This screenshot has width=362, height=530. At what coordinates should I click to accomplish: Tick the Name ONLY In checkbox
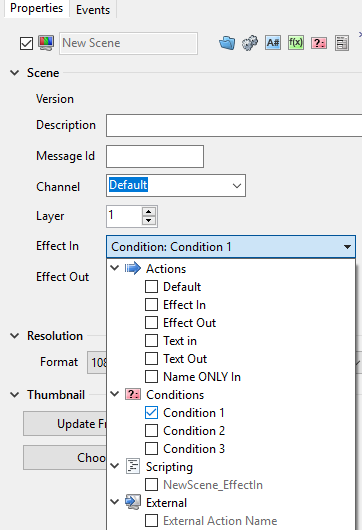tap(151, 377)
